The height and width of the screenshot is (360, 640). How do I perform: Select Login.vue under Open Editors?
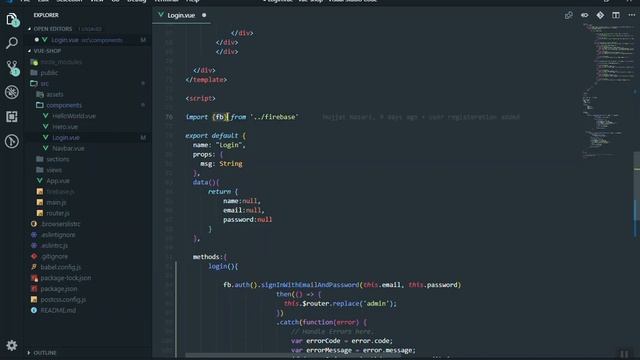click(87, 40)
